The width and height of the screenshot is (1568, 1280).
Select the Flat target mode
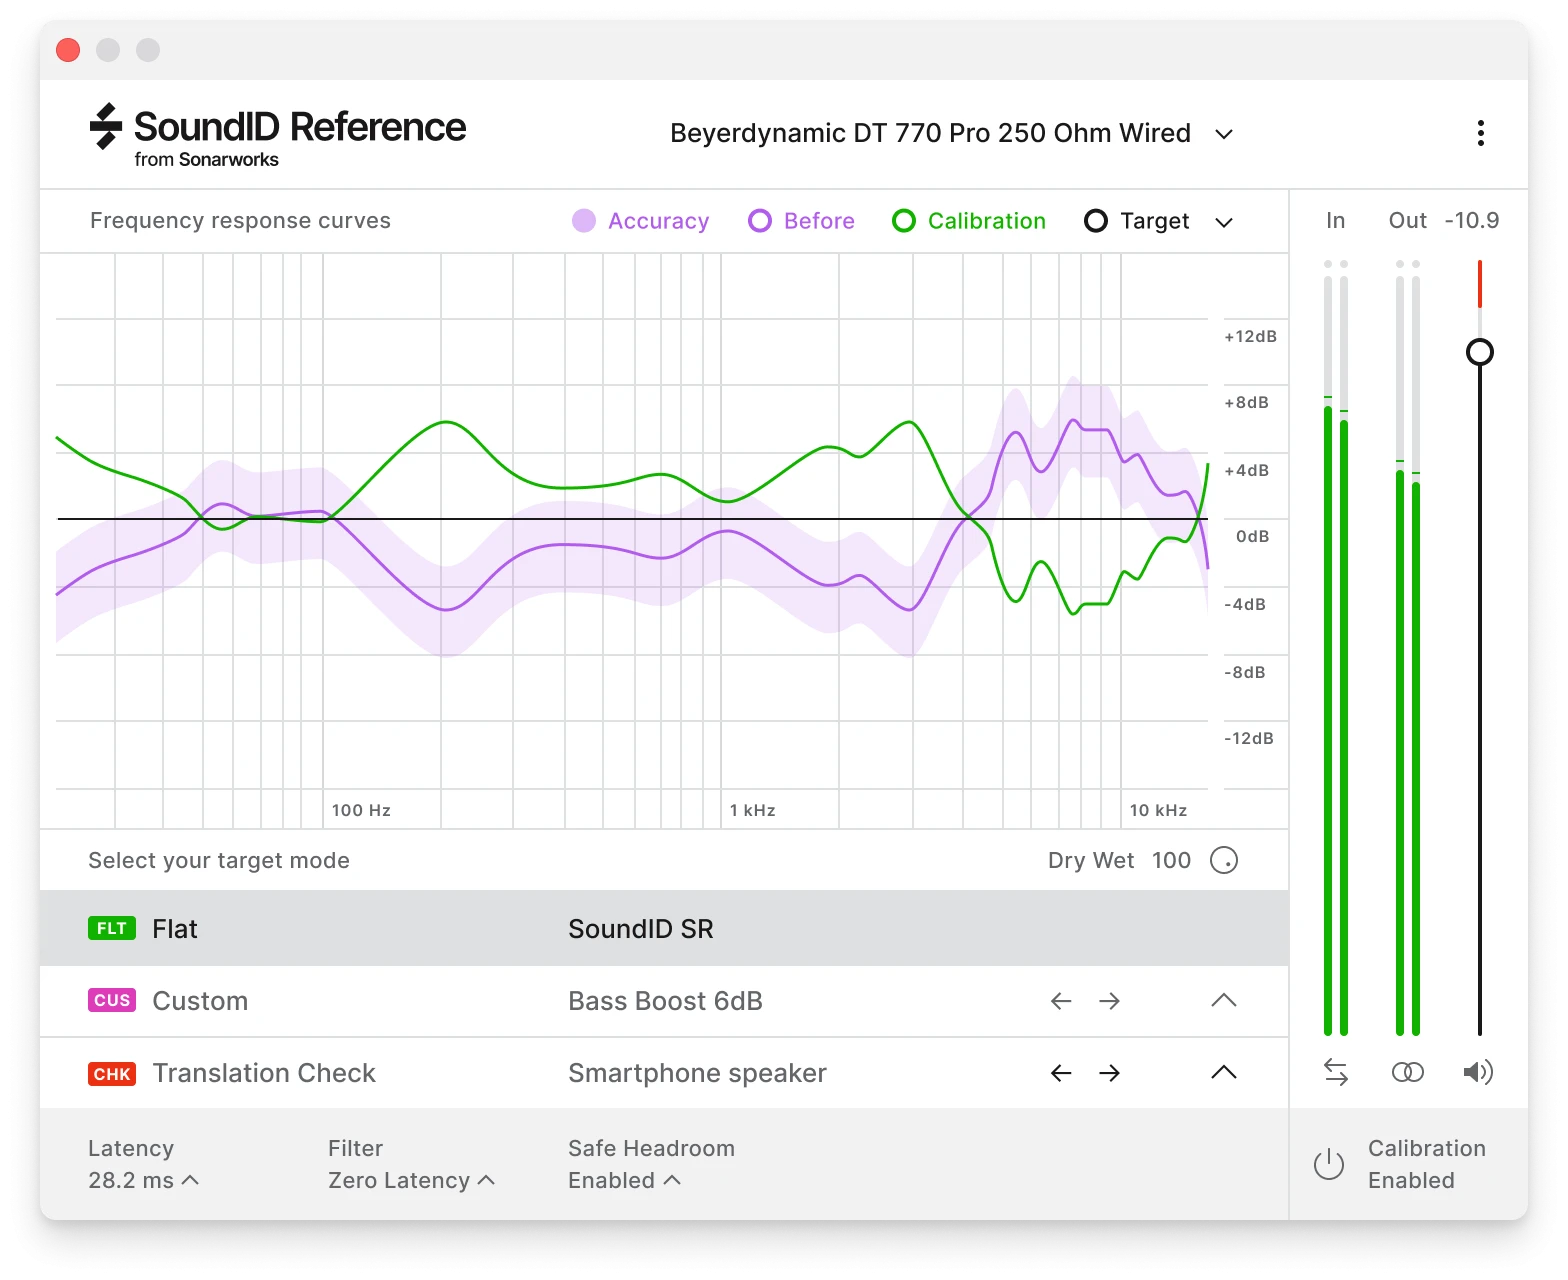click(175, 929)
